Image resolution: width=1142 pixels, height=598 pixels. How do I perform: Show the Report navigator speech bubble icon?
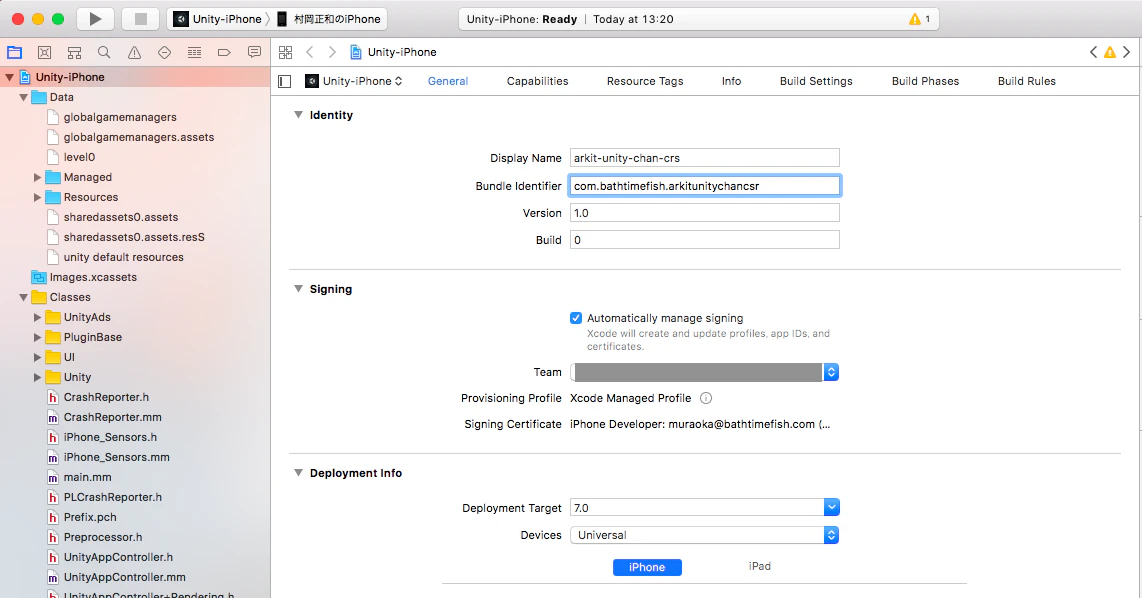tap(254, 52)
